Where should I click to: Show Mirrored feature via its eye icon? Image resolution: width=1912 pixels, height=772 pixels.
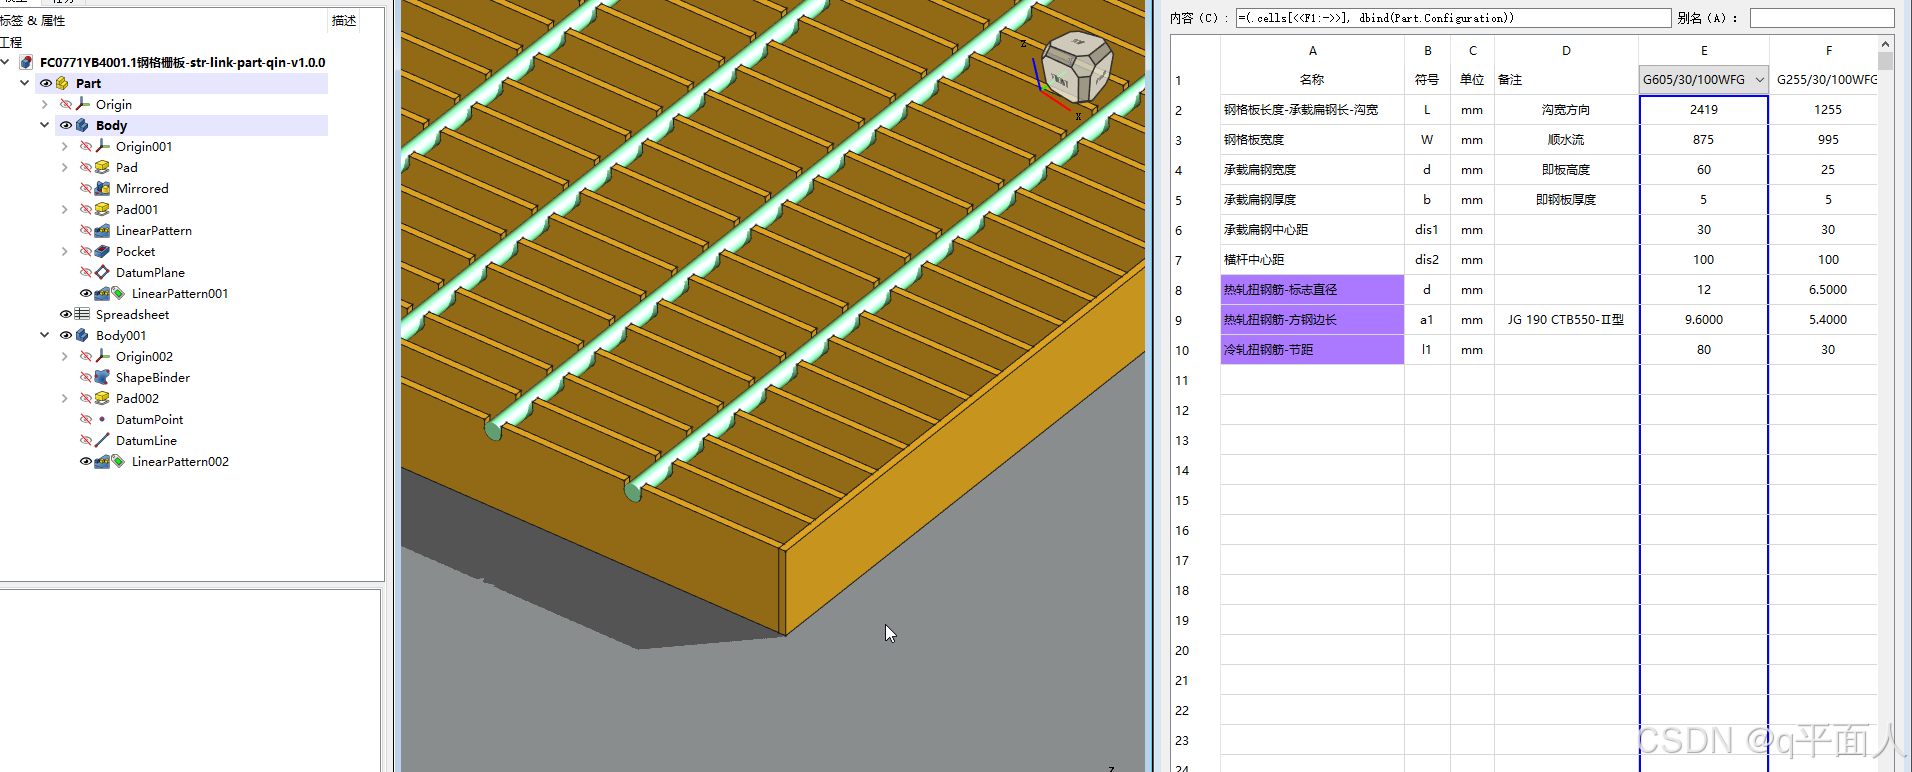point(86,188)
